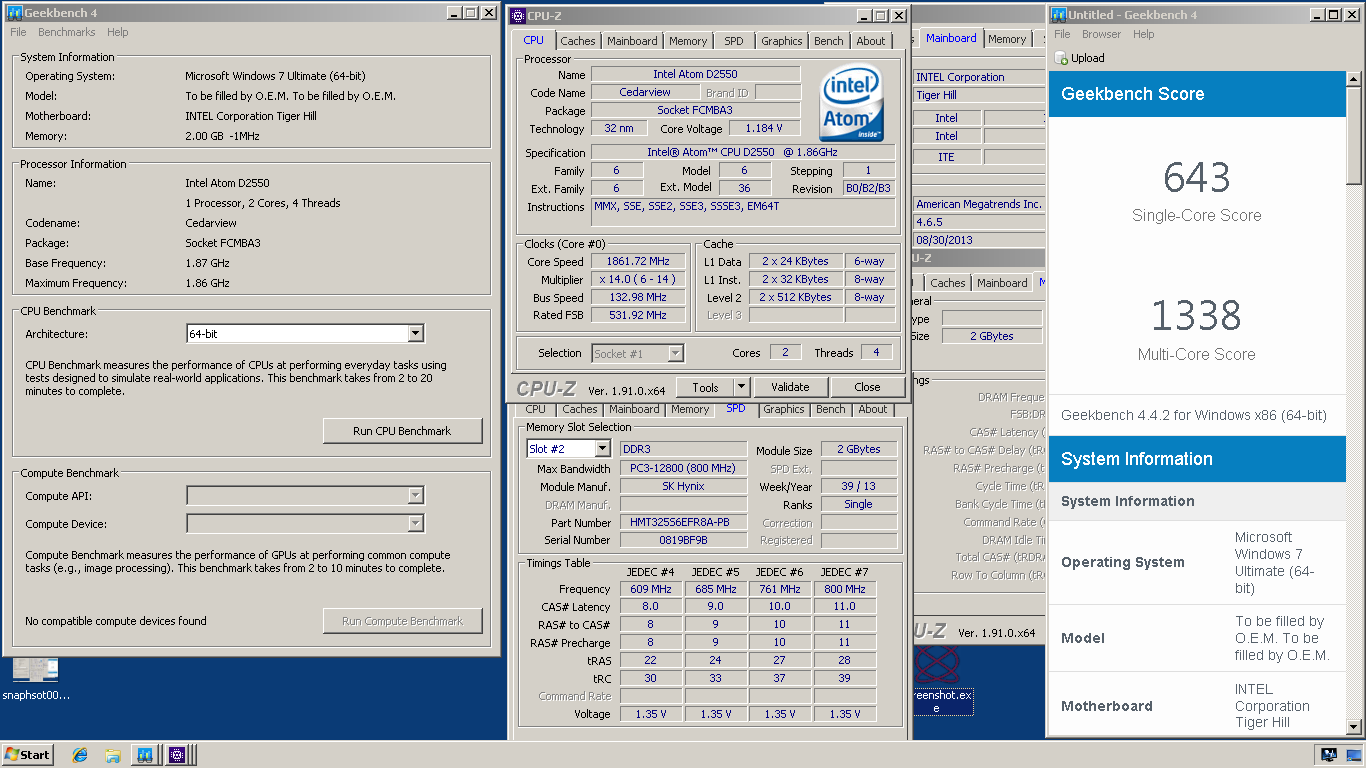Click scrollbar down arrow in Geekbench results
The height and width of the screenshot is (768, 1366).
point(1354,728)
